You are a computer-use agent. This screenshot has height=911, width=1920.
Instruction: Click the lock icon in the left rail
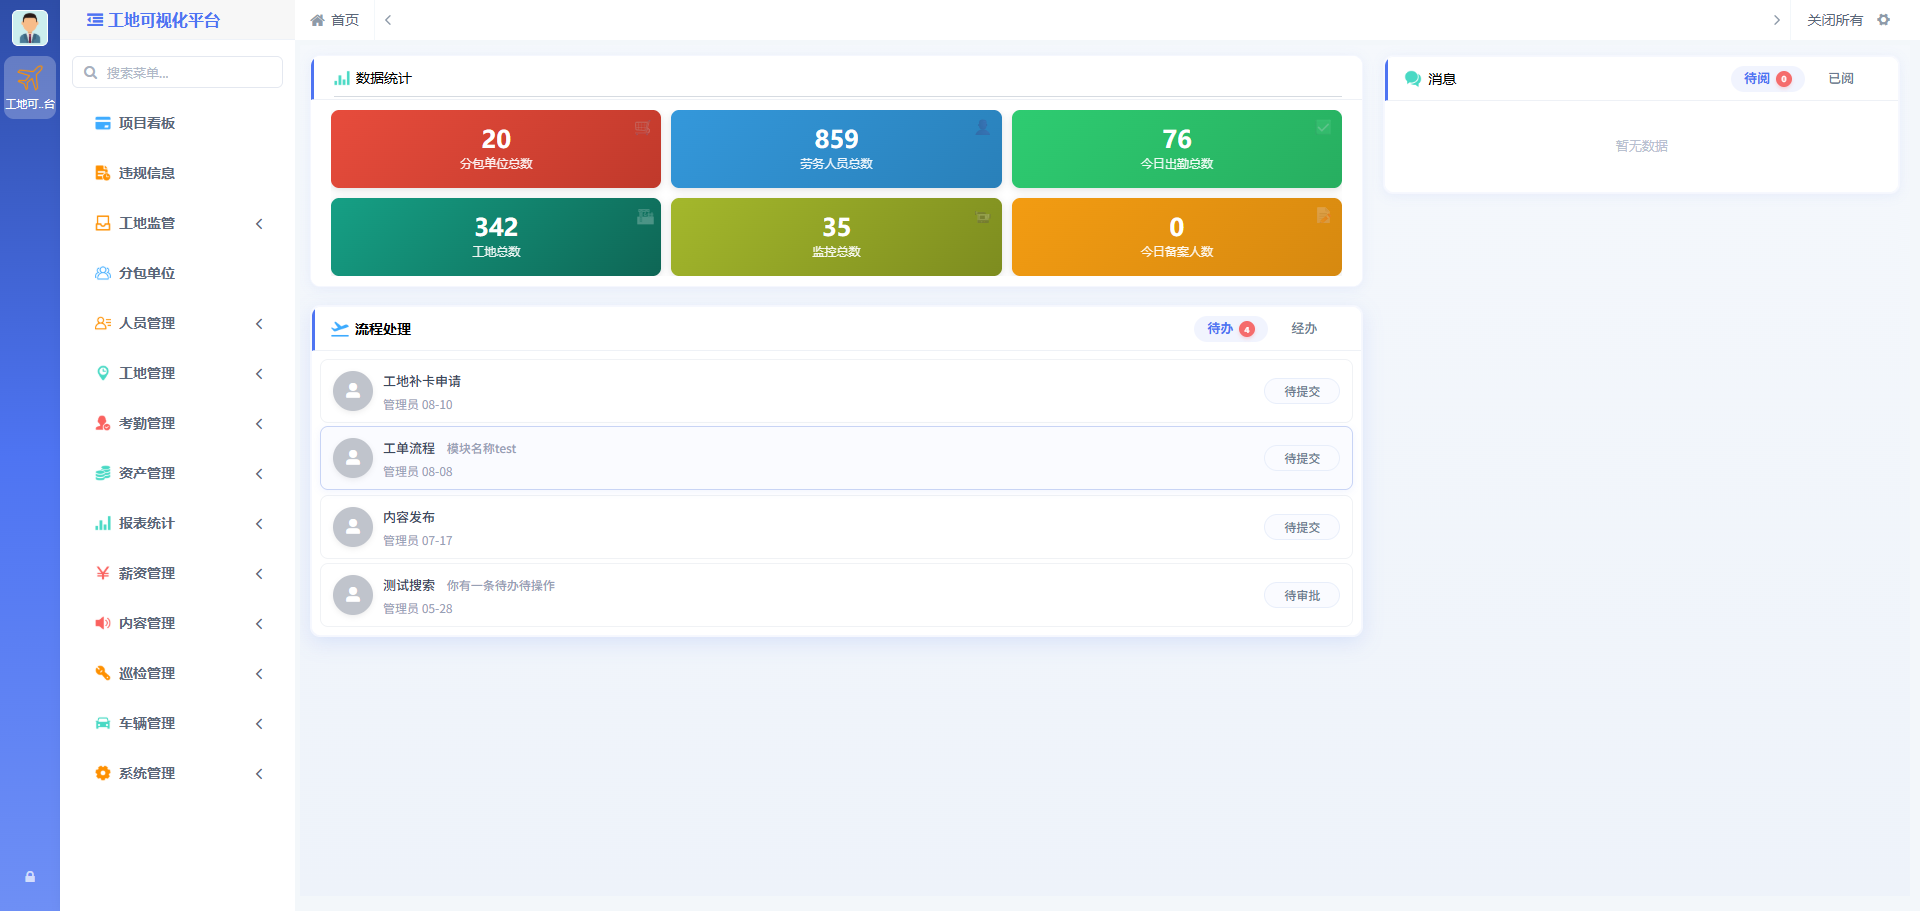point(30,876)
